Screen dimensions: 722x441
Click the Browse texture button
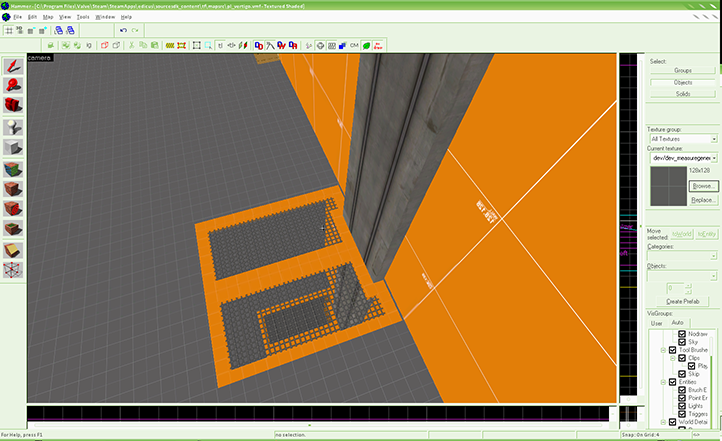(703, 186)
